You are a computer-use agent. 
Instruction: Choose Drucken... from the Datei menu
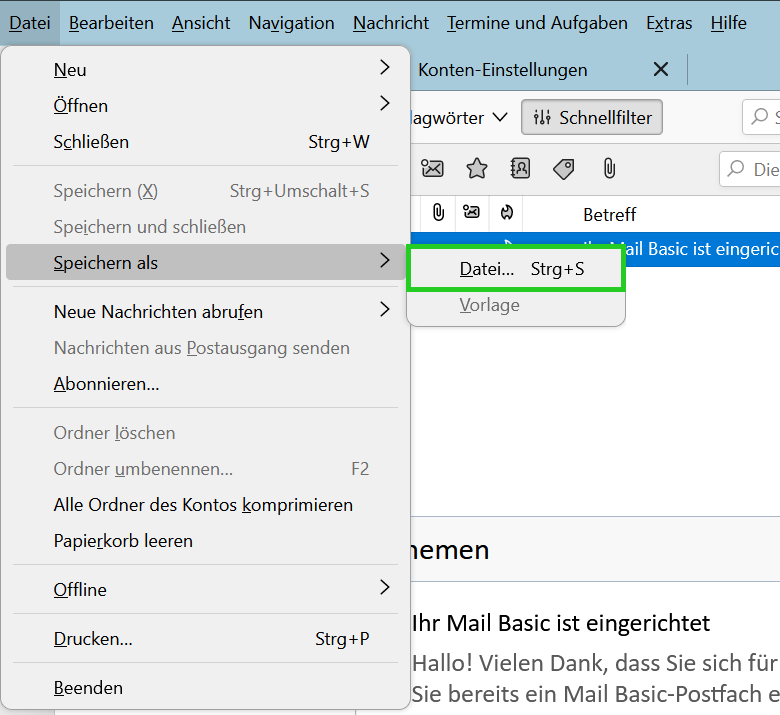click(205, 638)
